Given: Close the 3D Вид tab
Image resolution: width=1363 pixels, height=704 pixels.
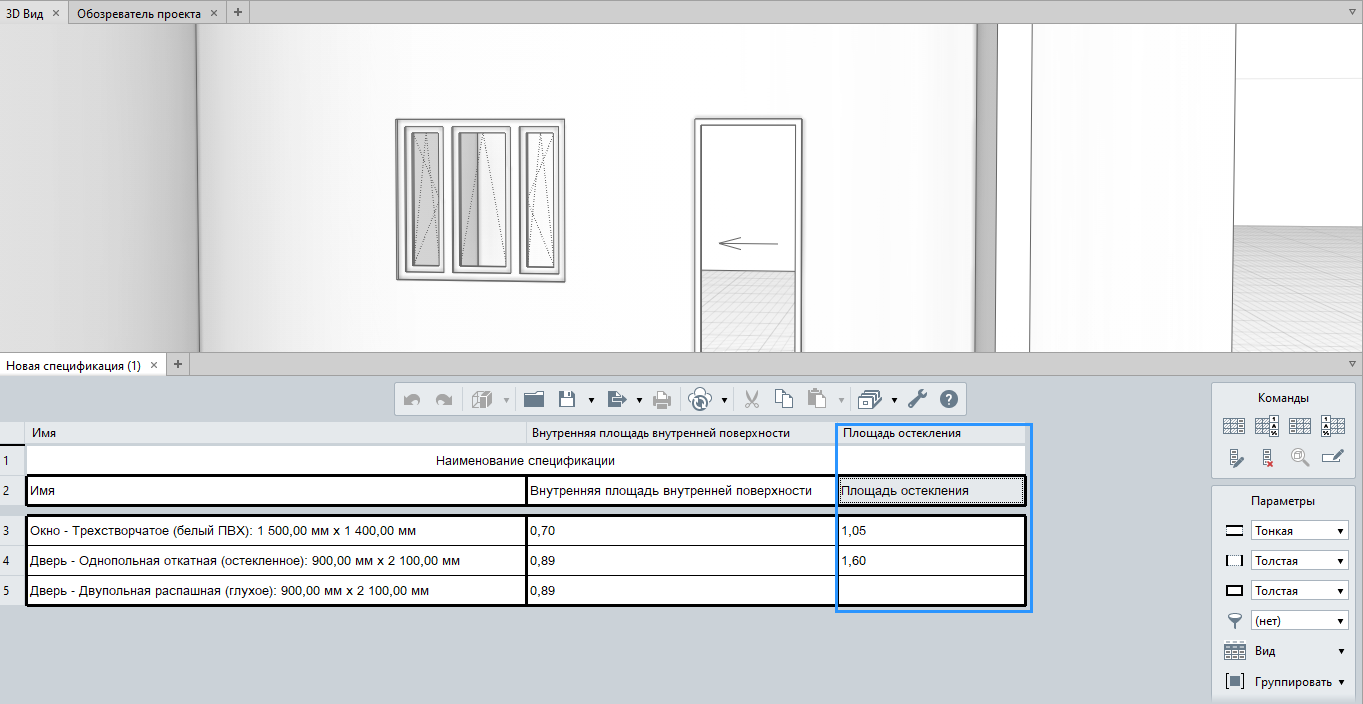Looking at the screenshot, I should click(x=55, y=14).
